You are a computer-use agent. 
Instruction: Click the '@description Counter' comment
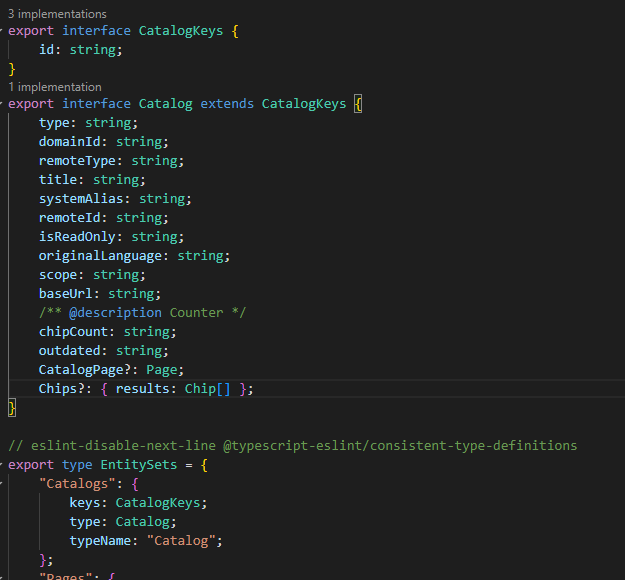click(143, 313)
